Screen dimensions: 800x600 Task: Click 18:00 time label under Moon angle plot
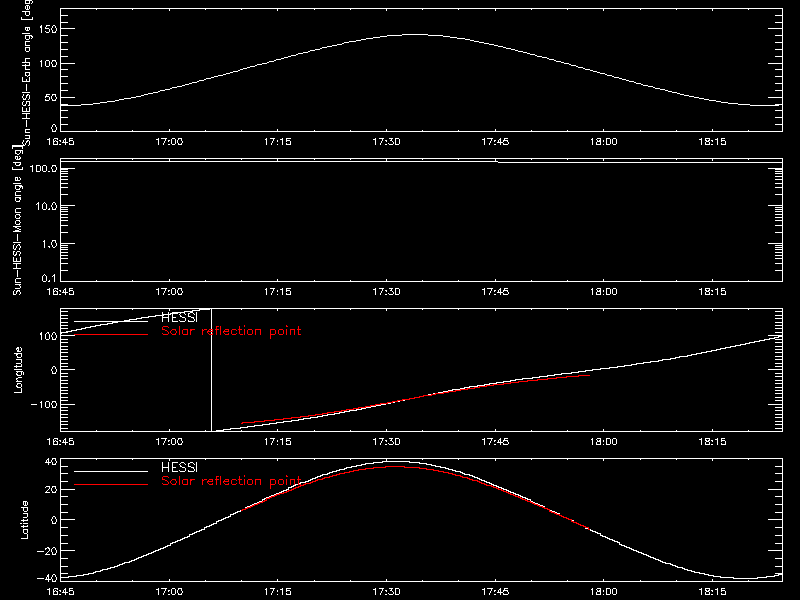pos(604,291)
